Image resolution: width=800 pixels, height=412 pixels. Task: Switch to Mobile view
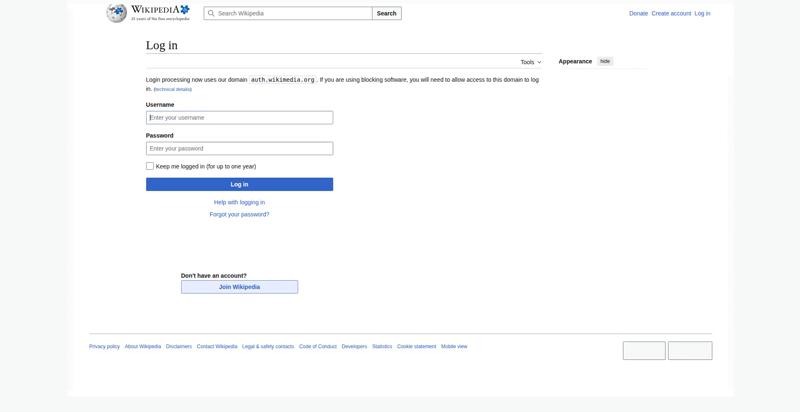pos(454,347)
